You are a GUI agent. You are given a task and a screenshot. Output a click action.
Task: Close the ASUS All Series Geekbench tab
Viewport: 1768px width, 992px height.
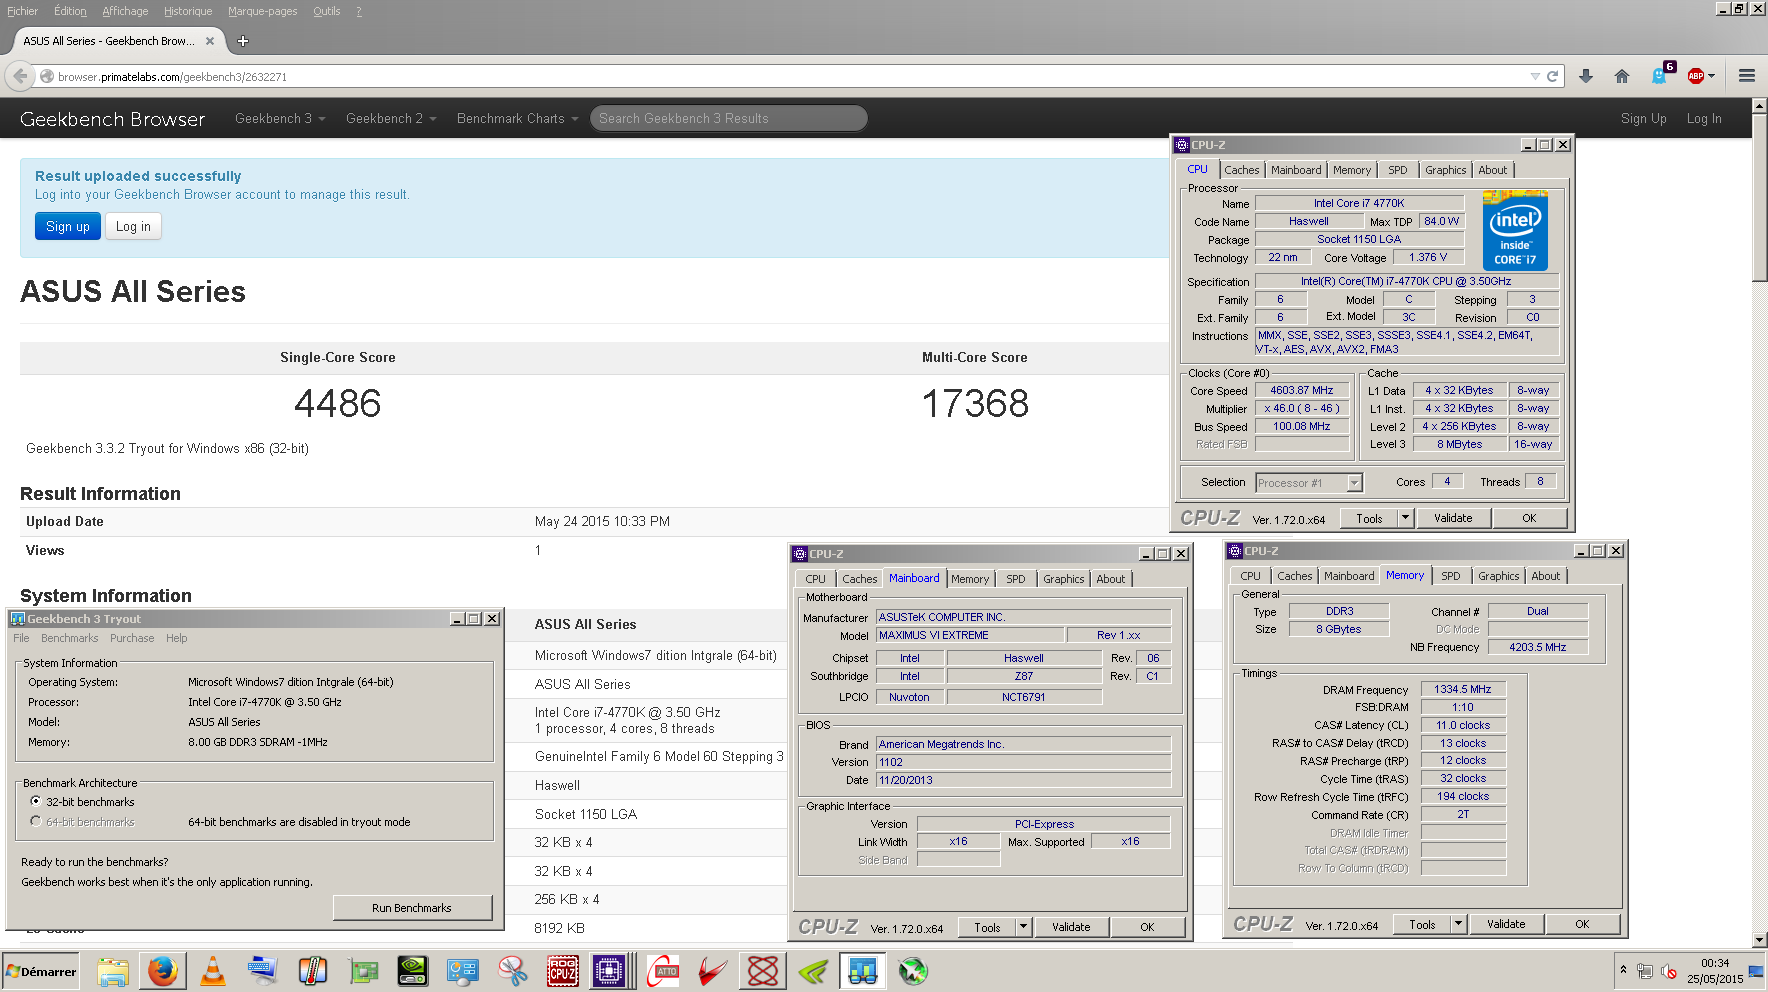coord(210,41)
